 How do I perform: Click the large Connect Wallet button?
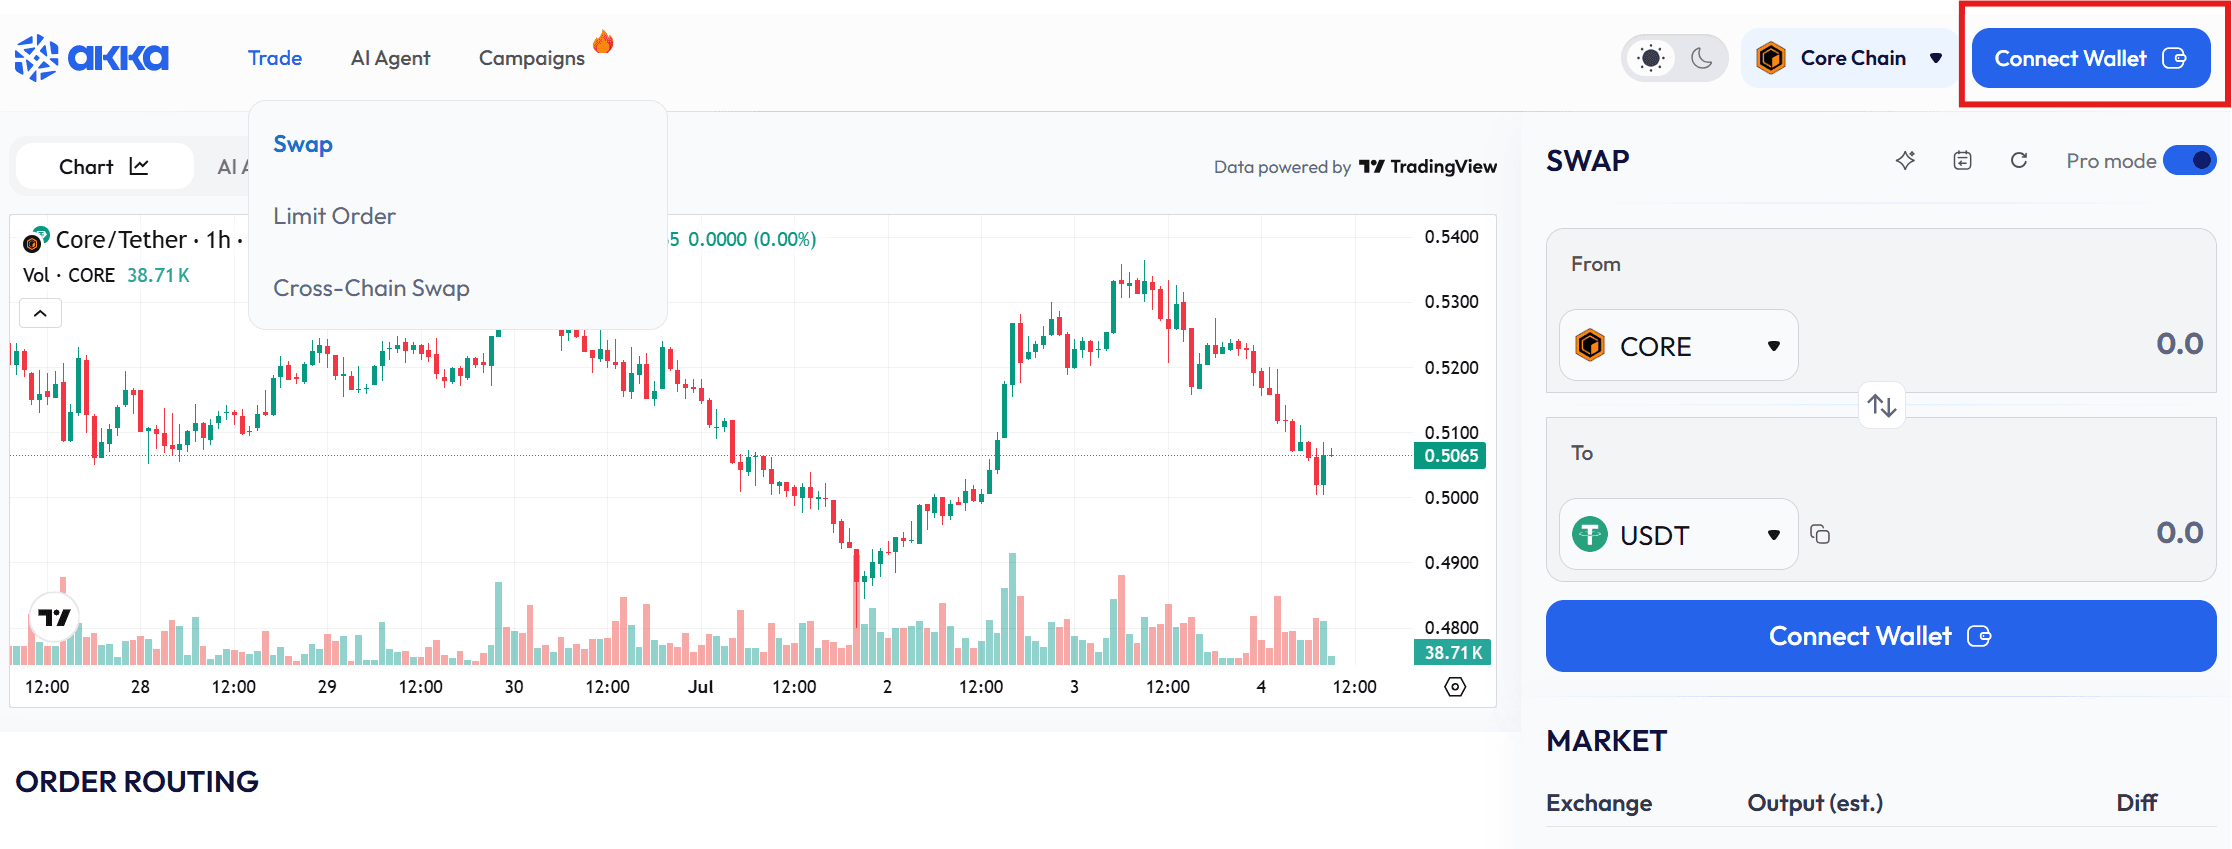coord(1880,636)
